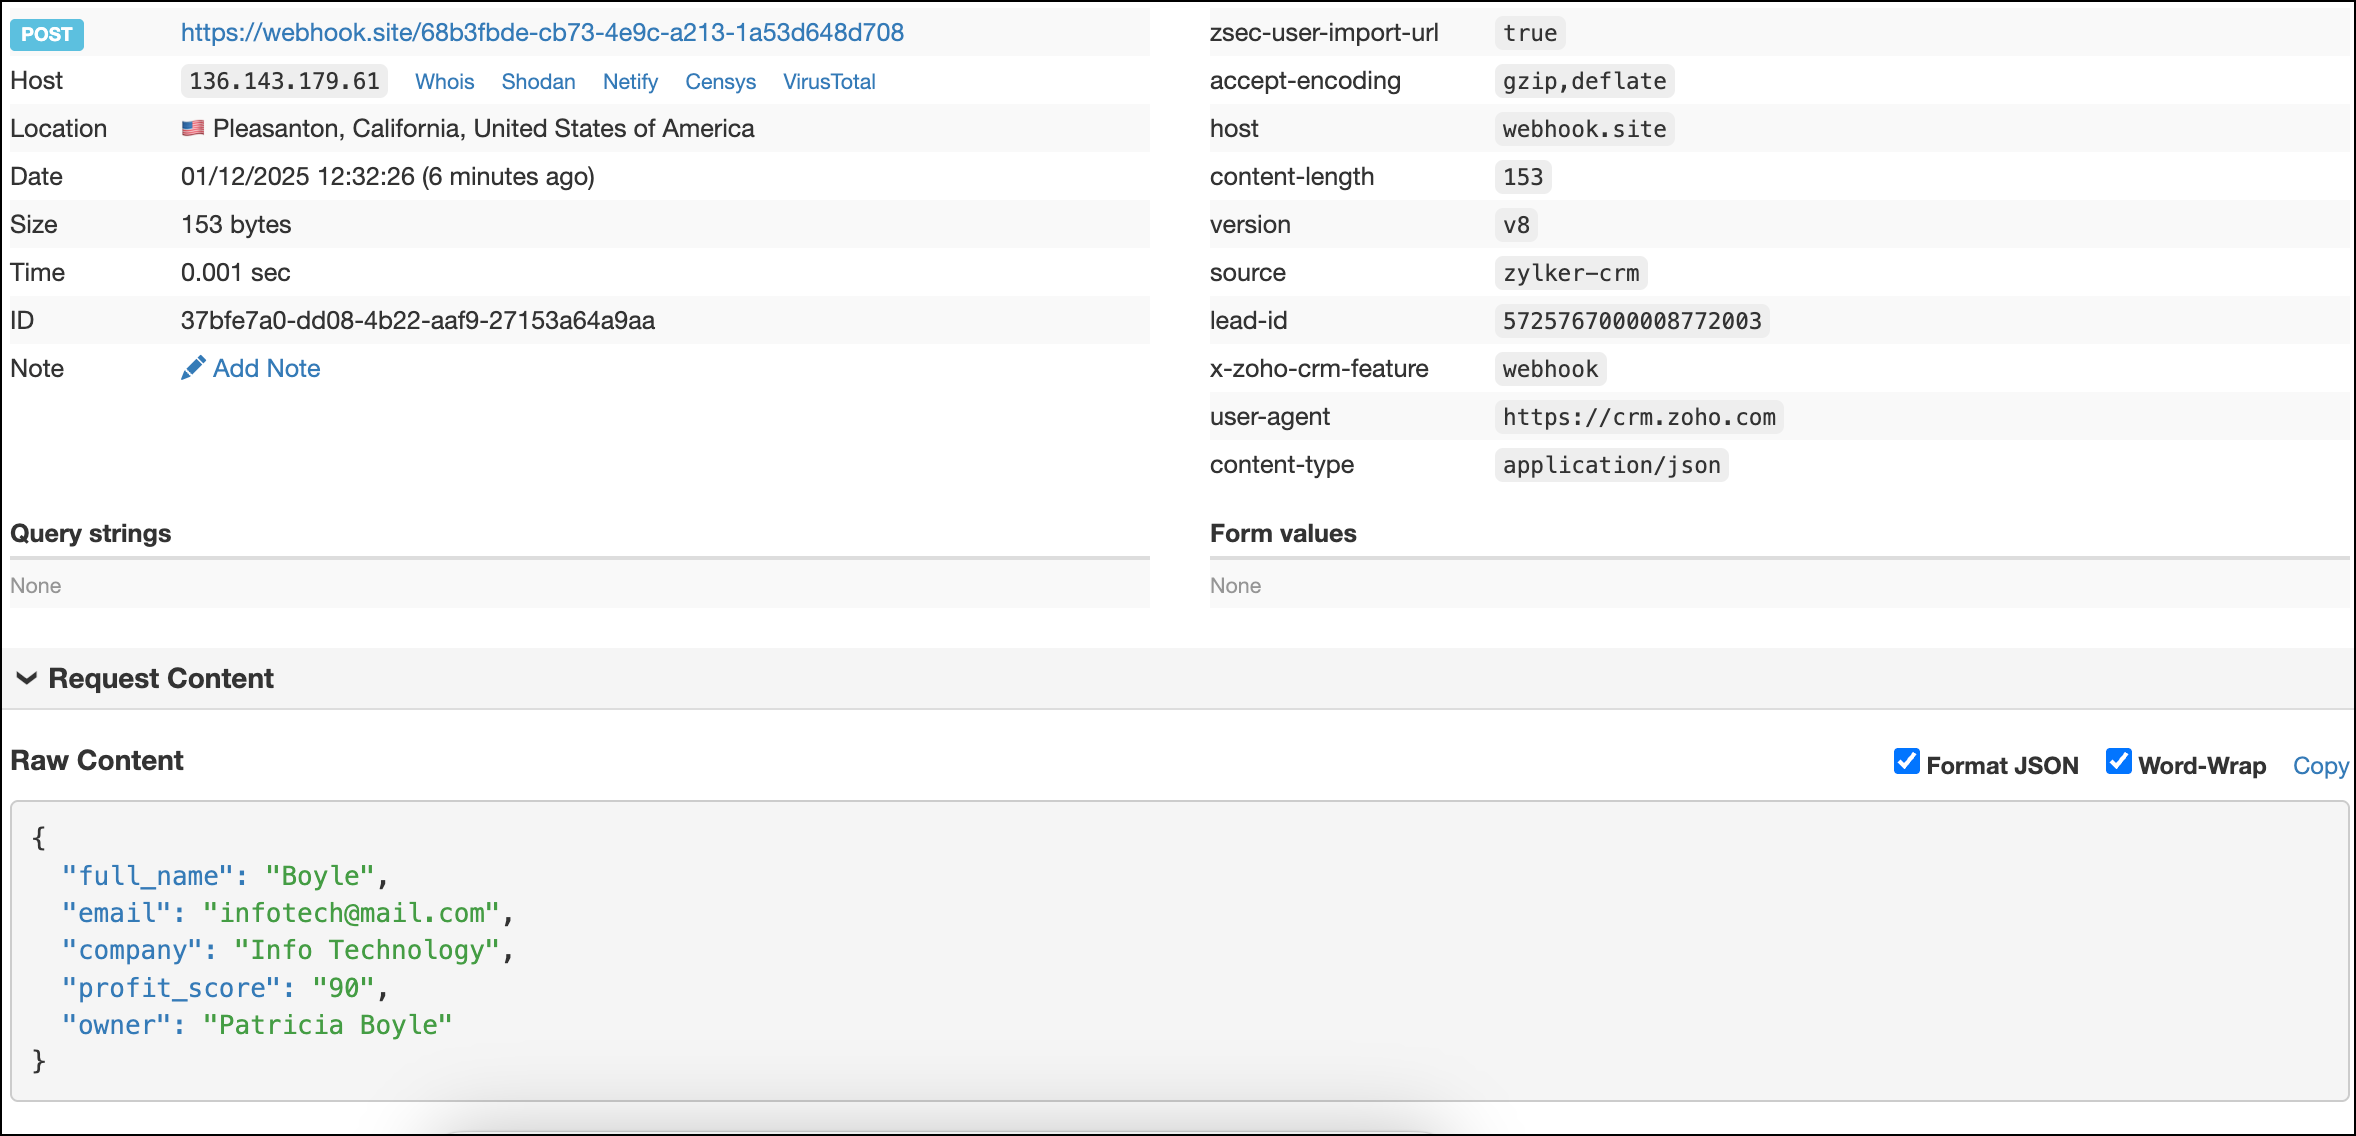Click the infotech@mail.com value in JSON
2356x1136 pixels.
[x=351, y=913]
